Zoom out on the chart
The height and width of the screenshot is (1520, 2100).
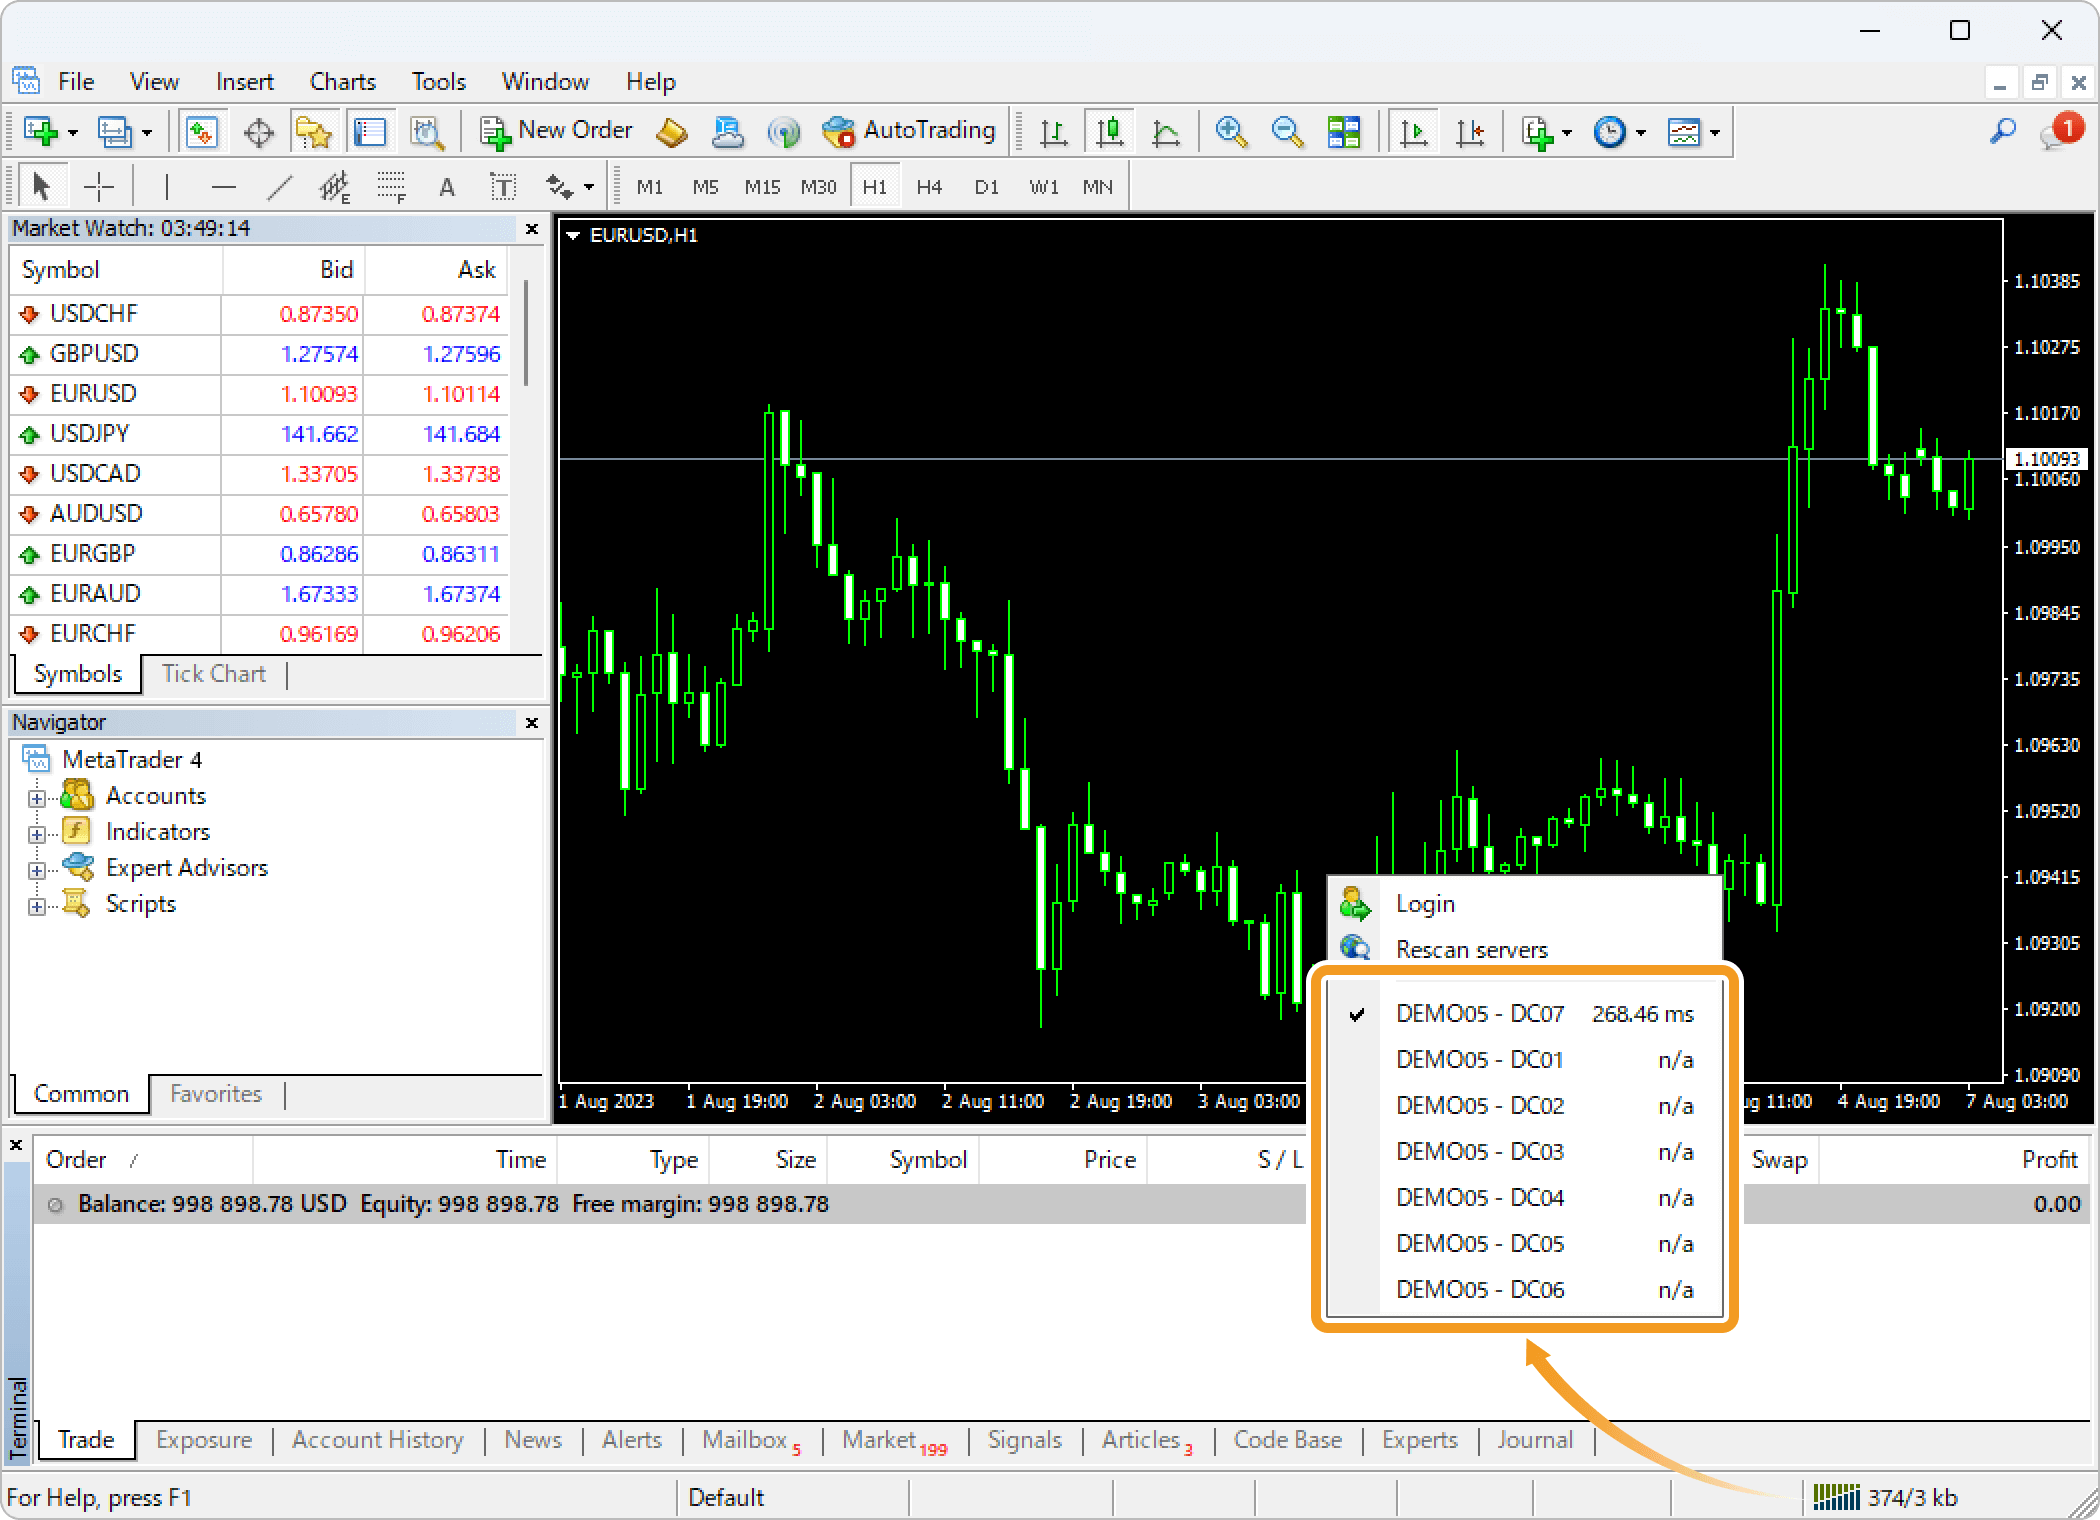(x=1286, y=132)
